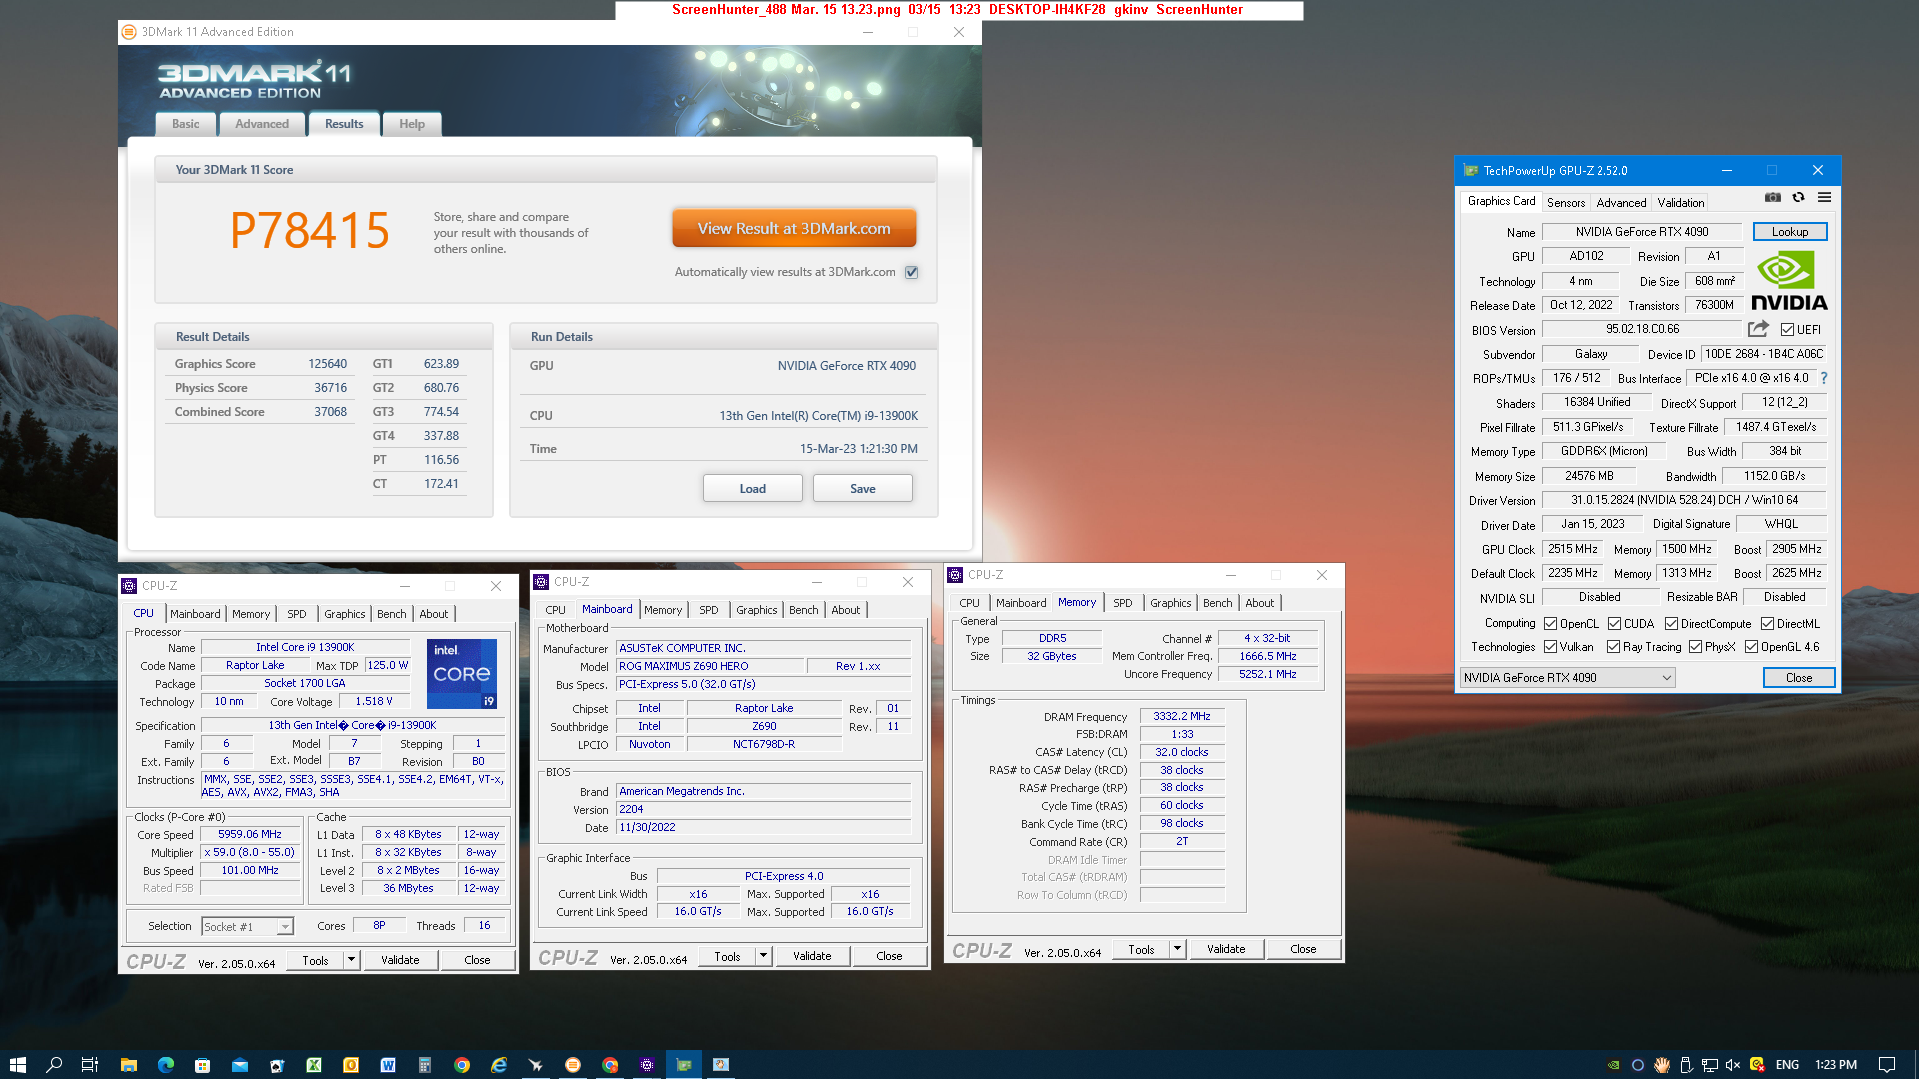Click Validate in CPU-Z Memory window
Viewport: 1919px width, 1079px height.
[x=1226, y=949]
